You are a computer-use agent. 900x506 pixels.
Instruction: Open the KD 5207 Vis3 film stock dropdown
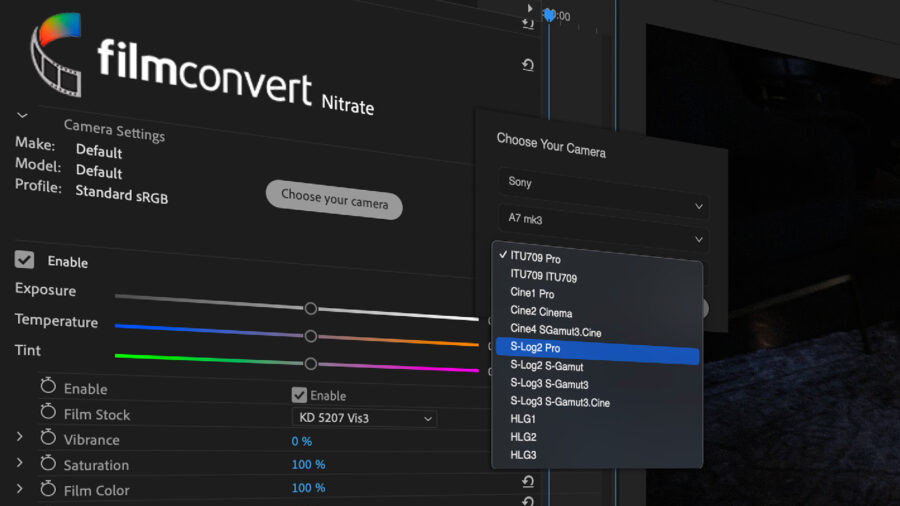coord(365,418)
